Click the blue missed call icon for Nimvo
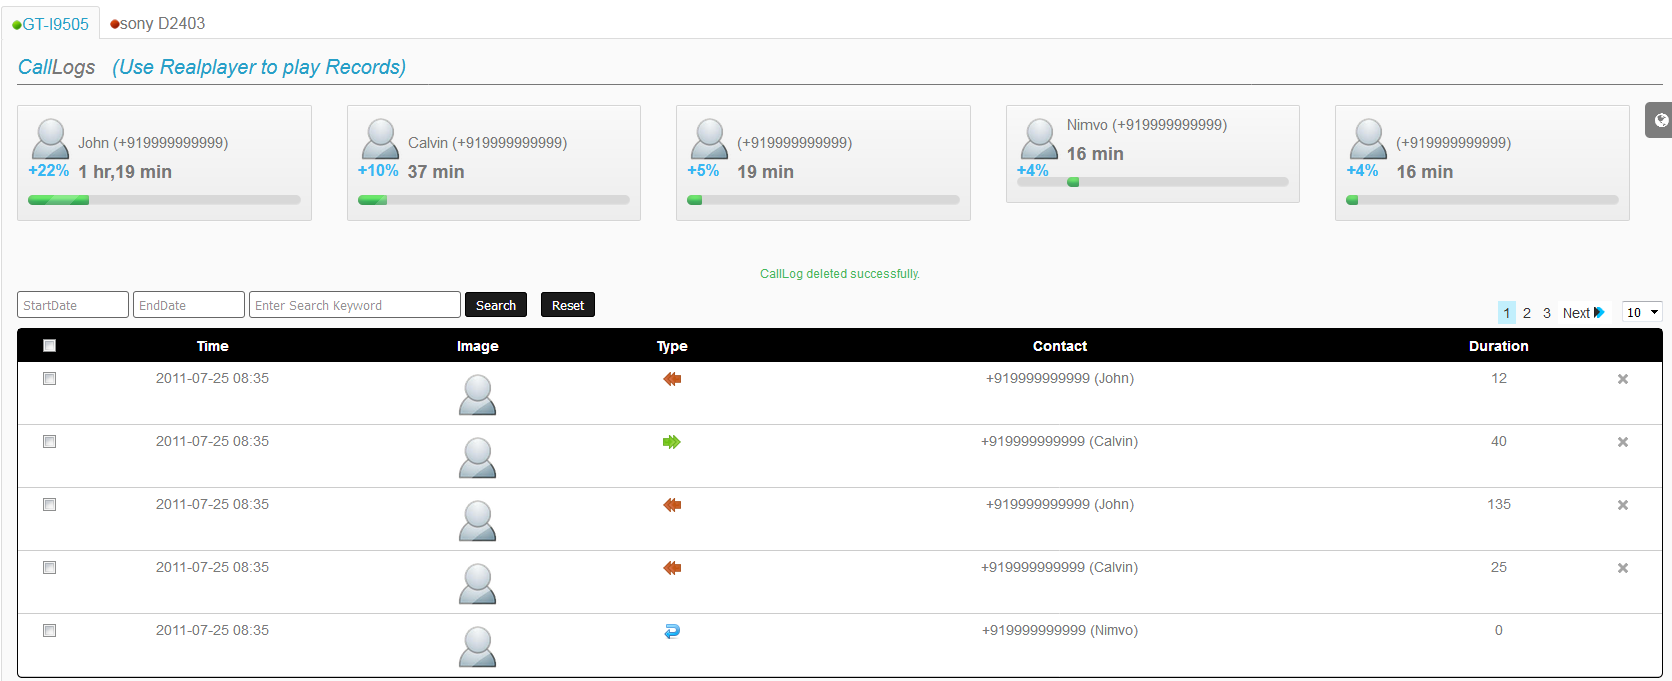The height and width of the screenshot is (681, 1672). click(x=672, y=631)
